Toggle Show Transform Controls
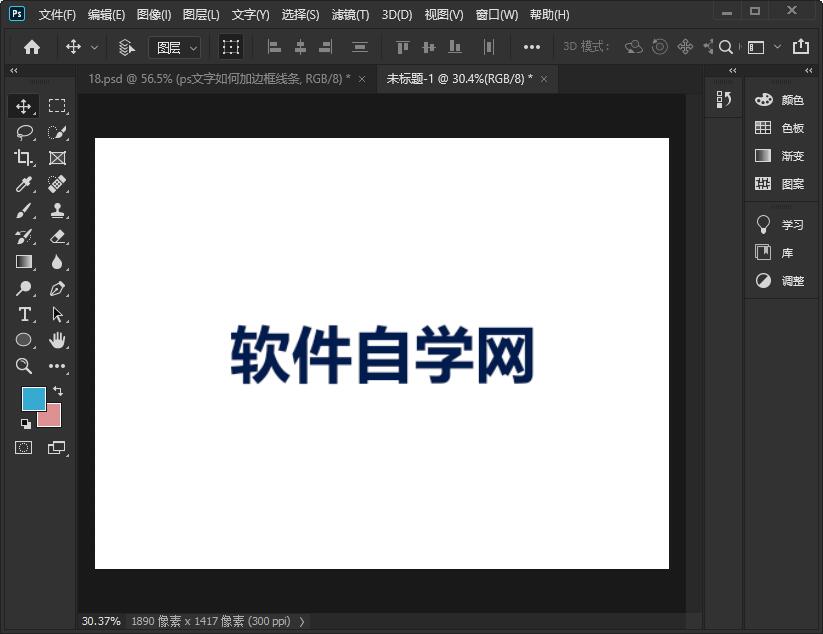Screen dimensions: 823x634 pyautogui.click(x=230, y=47)
